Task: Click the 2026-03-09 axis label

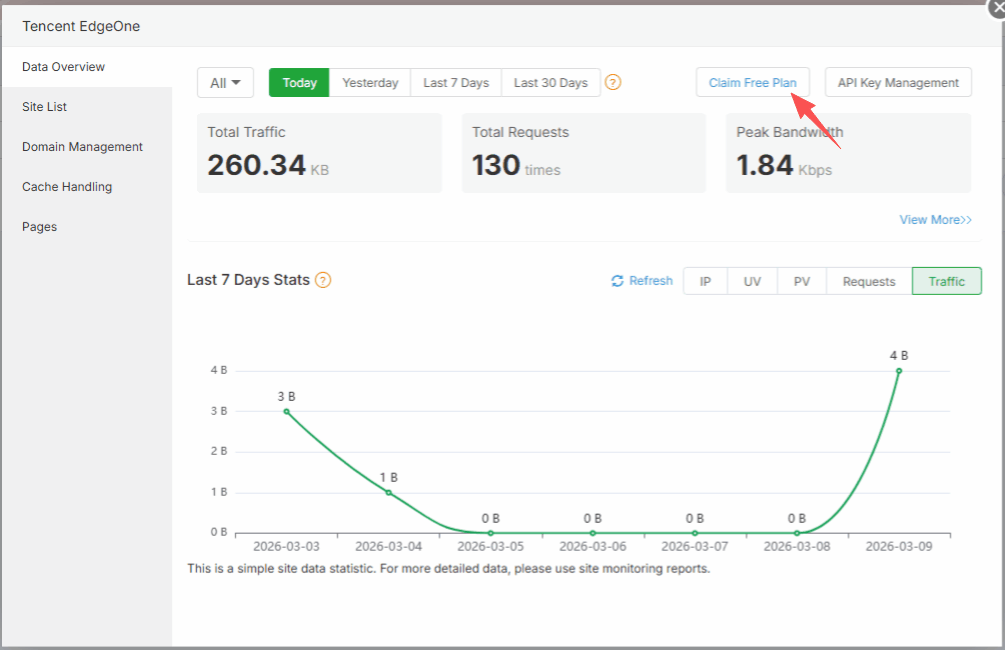Action: click(x=899, y=546)
